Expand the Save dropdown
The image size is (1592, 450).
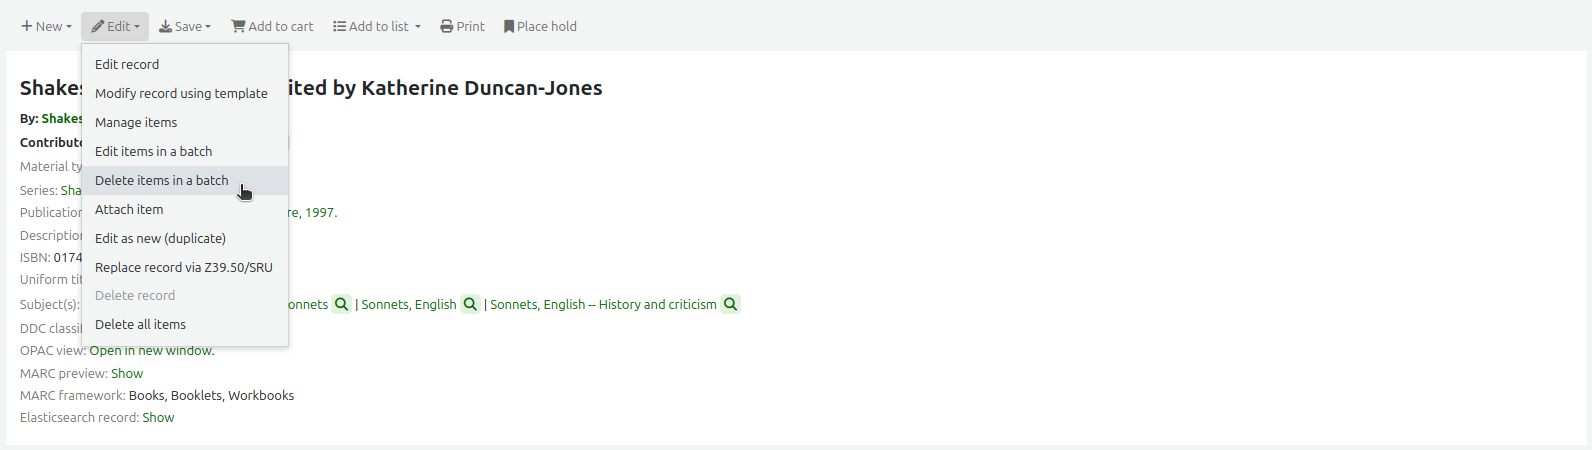click(185, 27)
